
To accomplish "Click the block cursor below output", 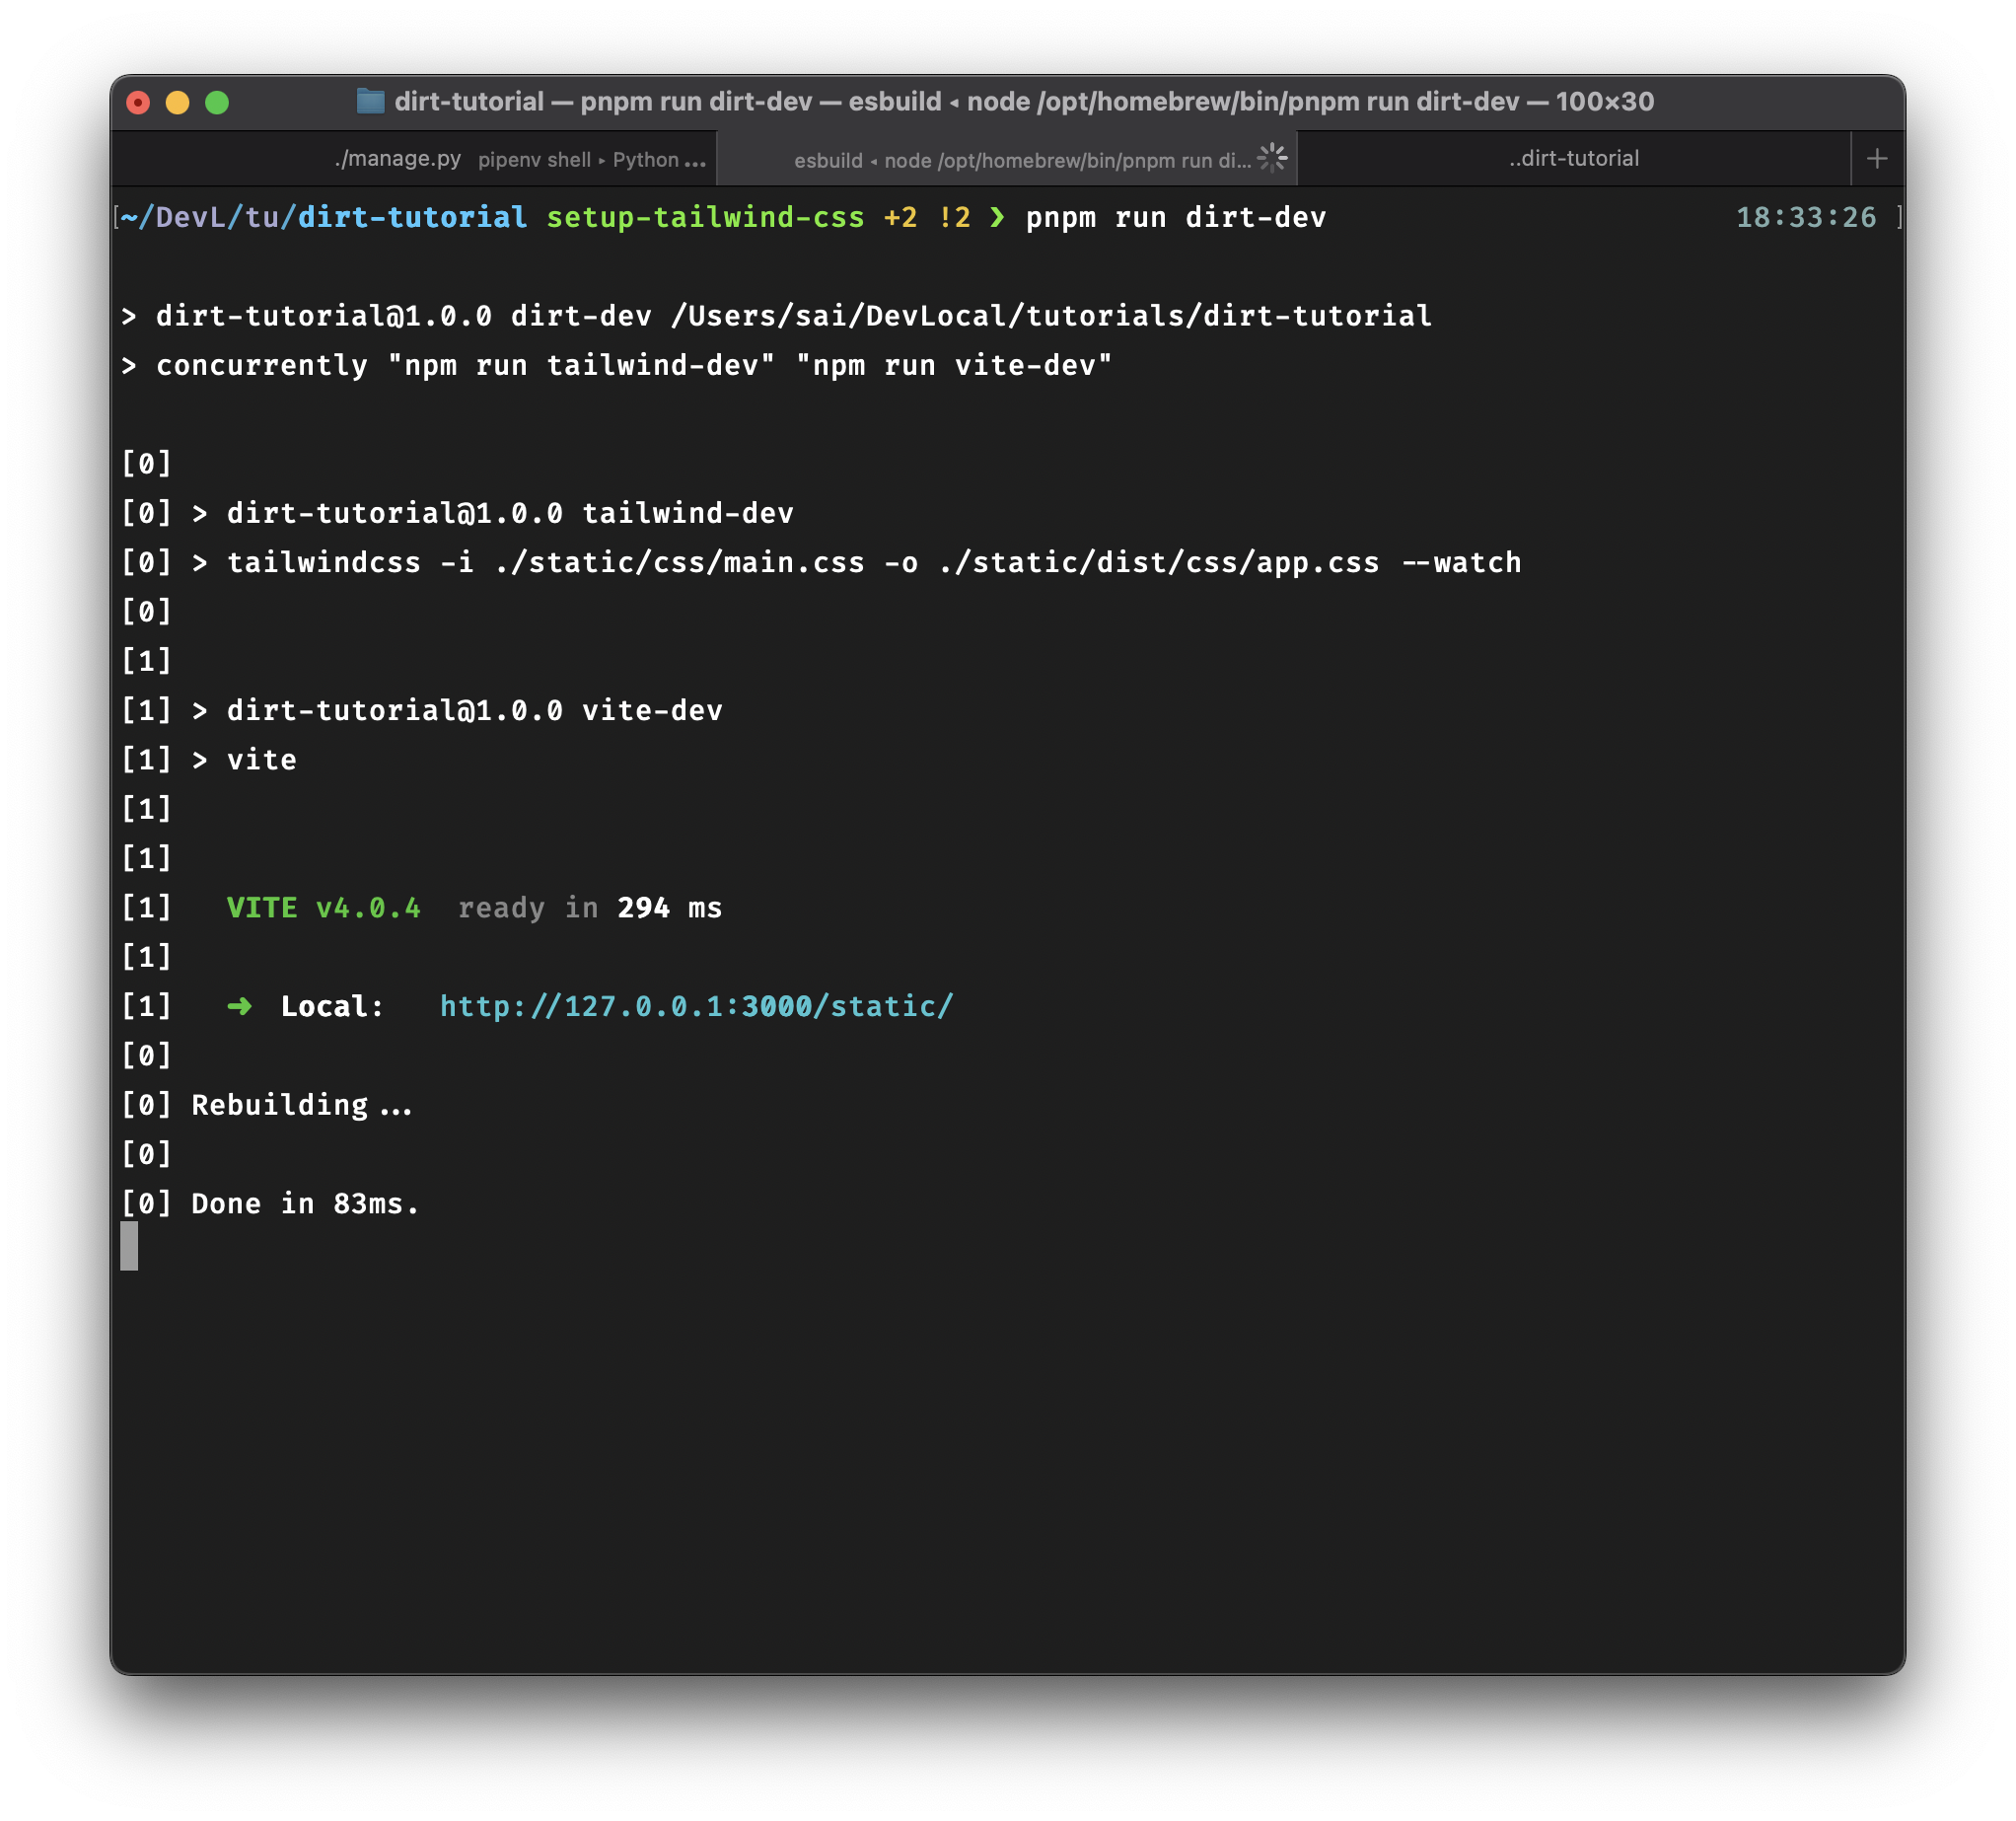I will click(x=129, y=1246).
